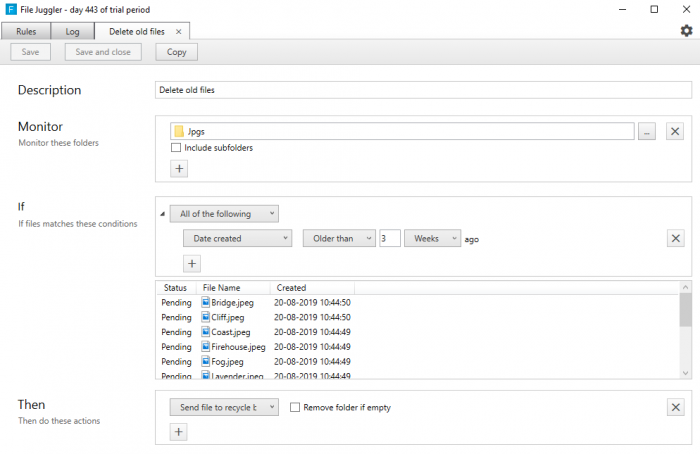The image size is (700, 454).
Task: Open the Date created dropdown
Action: point(238,238)
